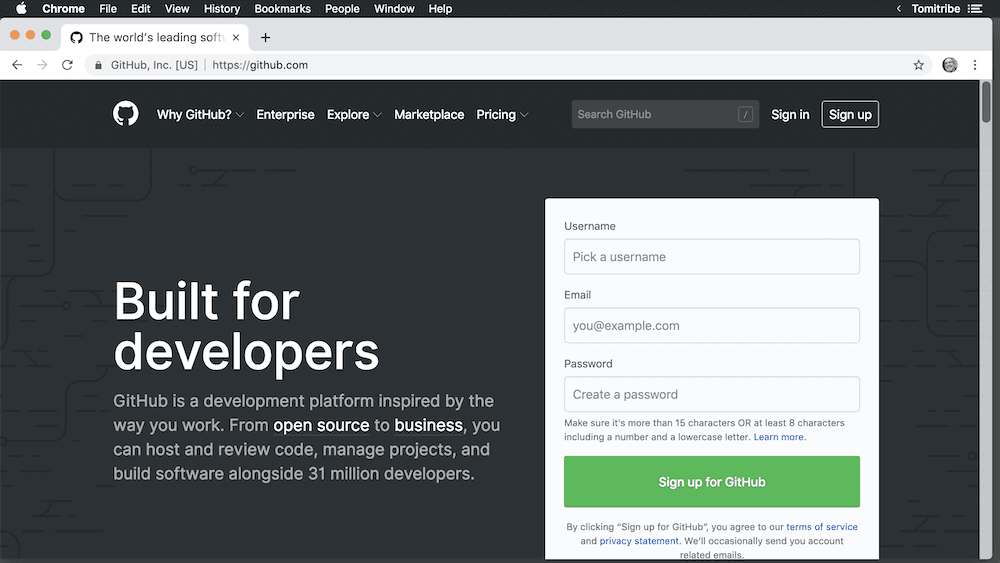Follow the business link

click(429, 425)
